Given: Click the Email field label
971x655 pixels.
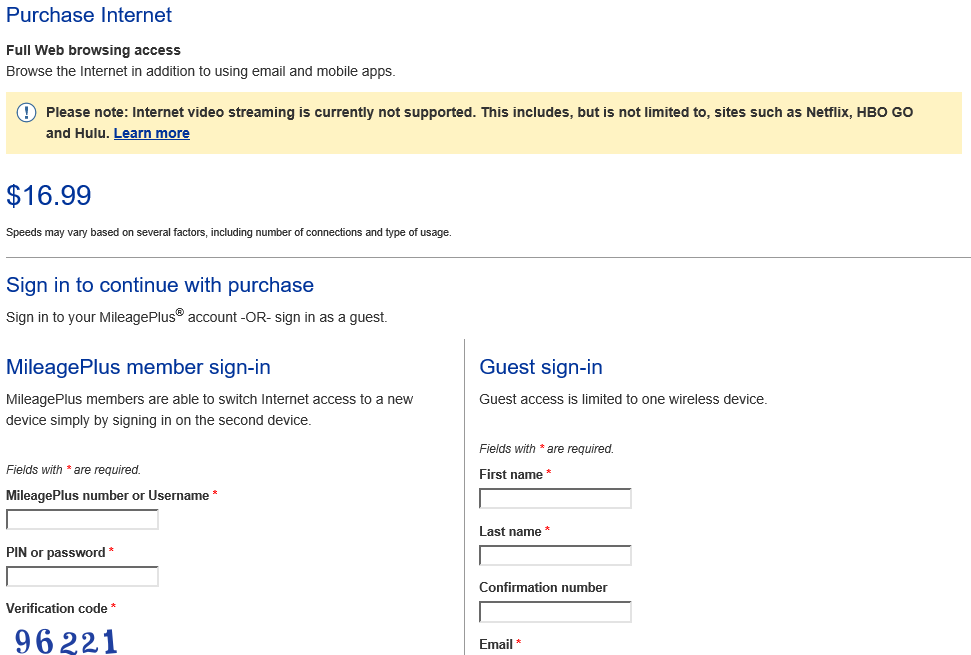Looking at the screenshot, I should pyautogui.click(x=496, y=645).
